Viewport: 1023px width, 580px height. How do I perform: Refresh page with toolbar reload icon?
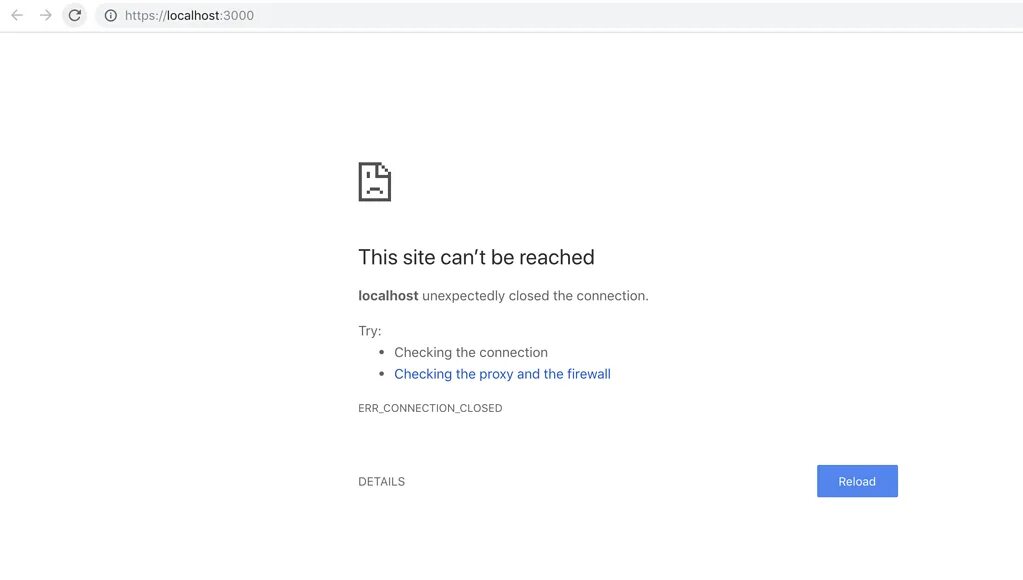[74, 15]
